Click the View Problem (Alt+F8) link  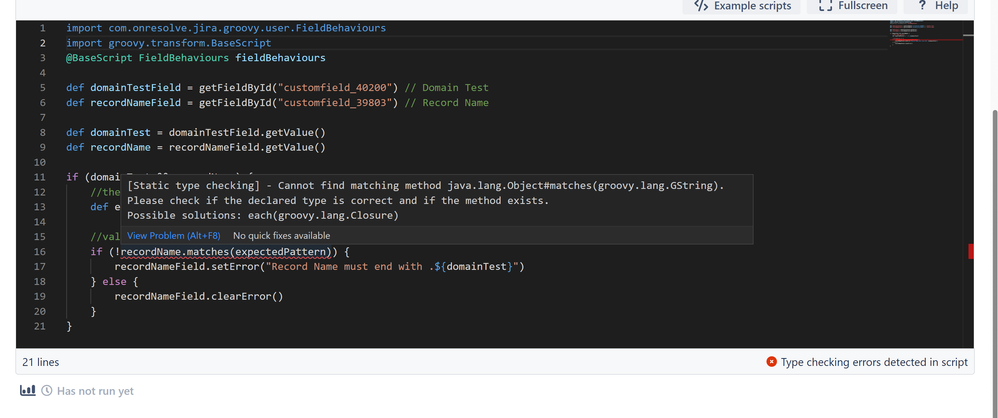point(174,235)
